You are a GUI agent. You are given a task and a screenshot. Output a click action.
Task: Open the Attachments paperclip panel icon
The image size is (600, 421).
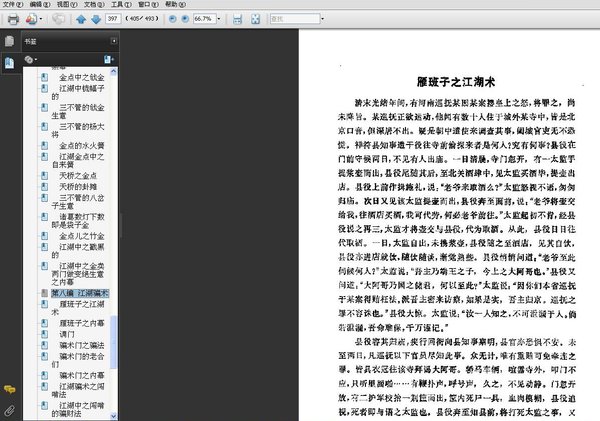tap(10, 411)
